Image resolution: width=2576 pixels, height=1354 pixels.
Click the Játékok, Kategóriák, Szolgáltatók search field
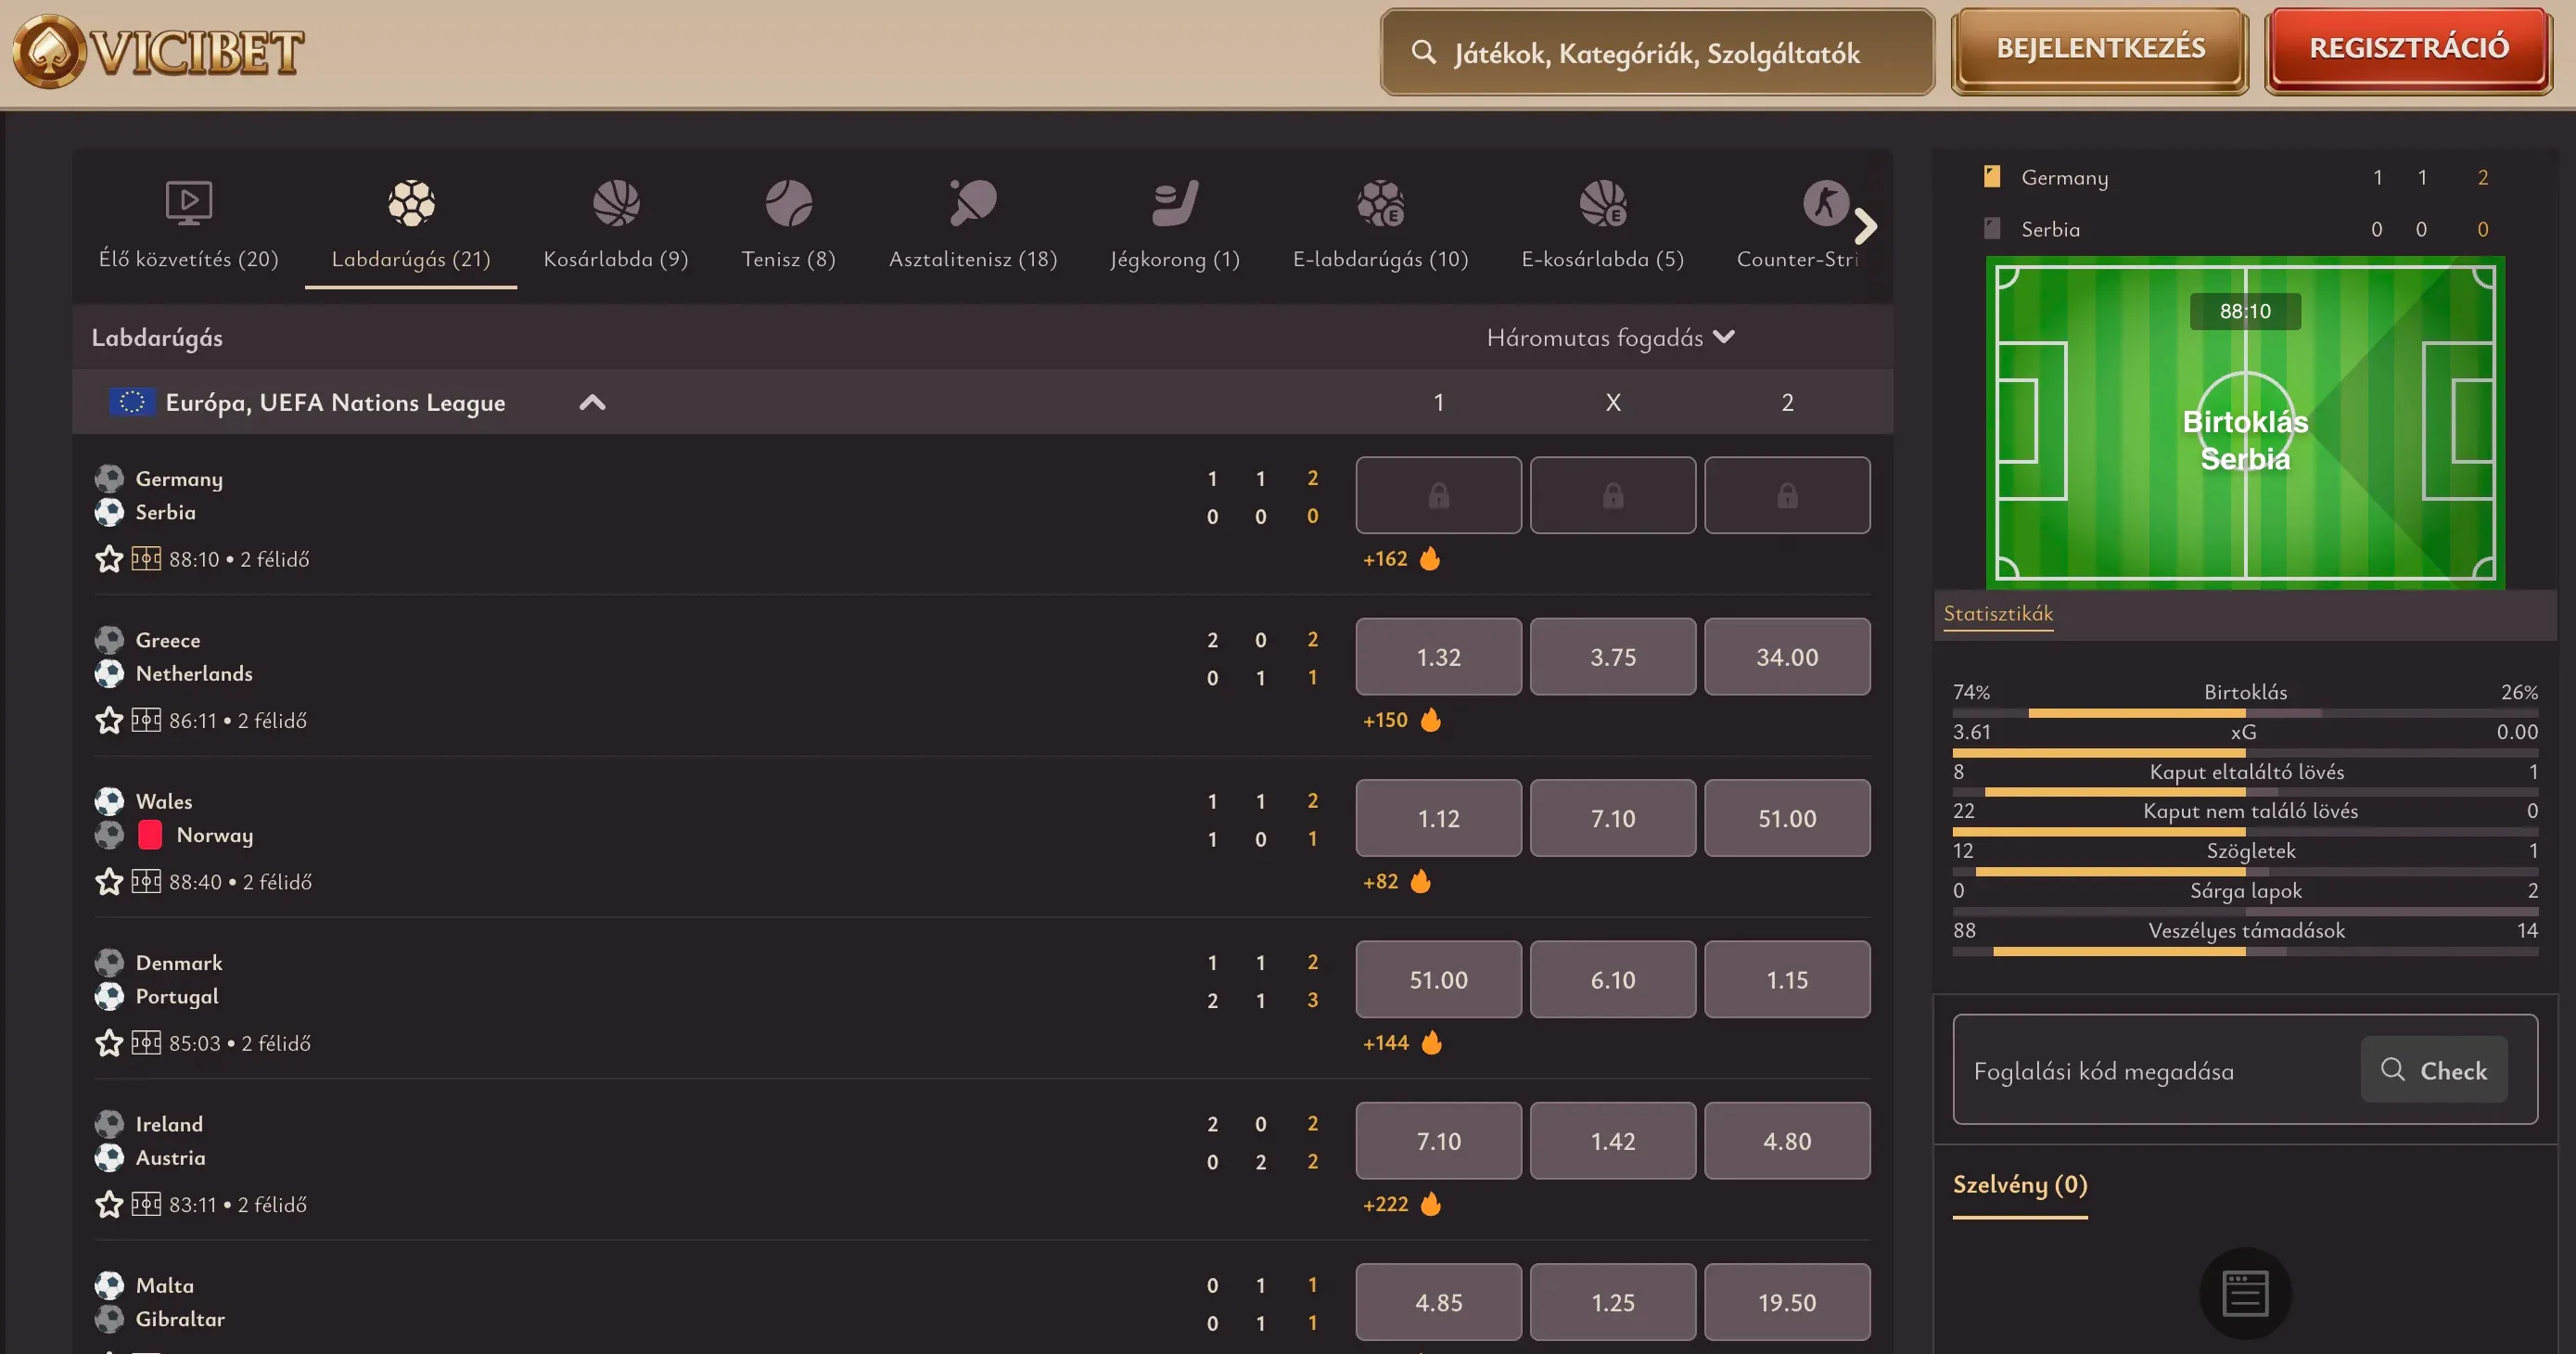point(1657,53)
